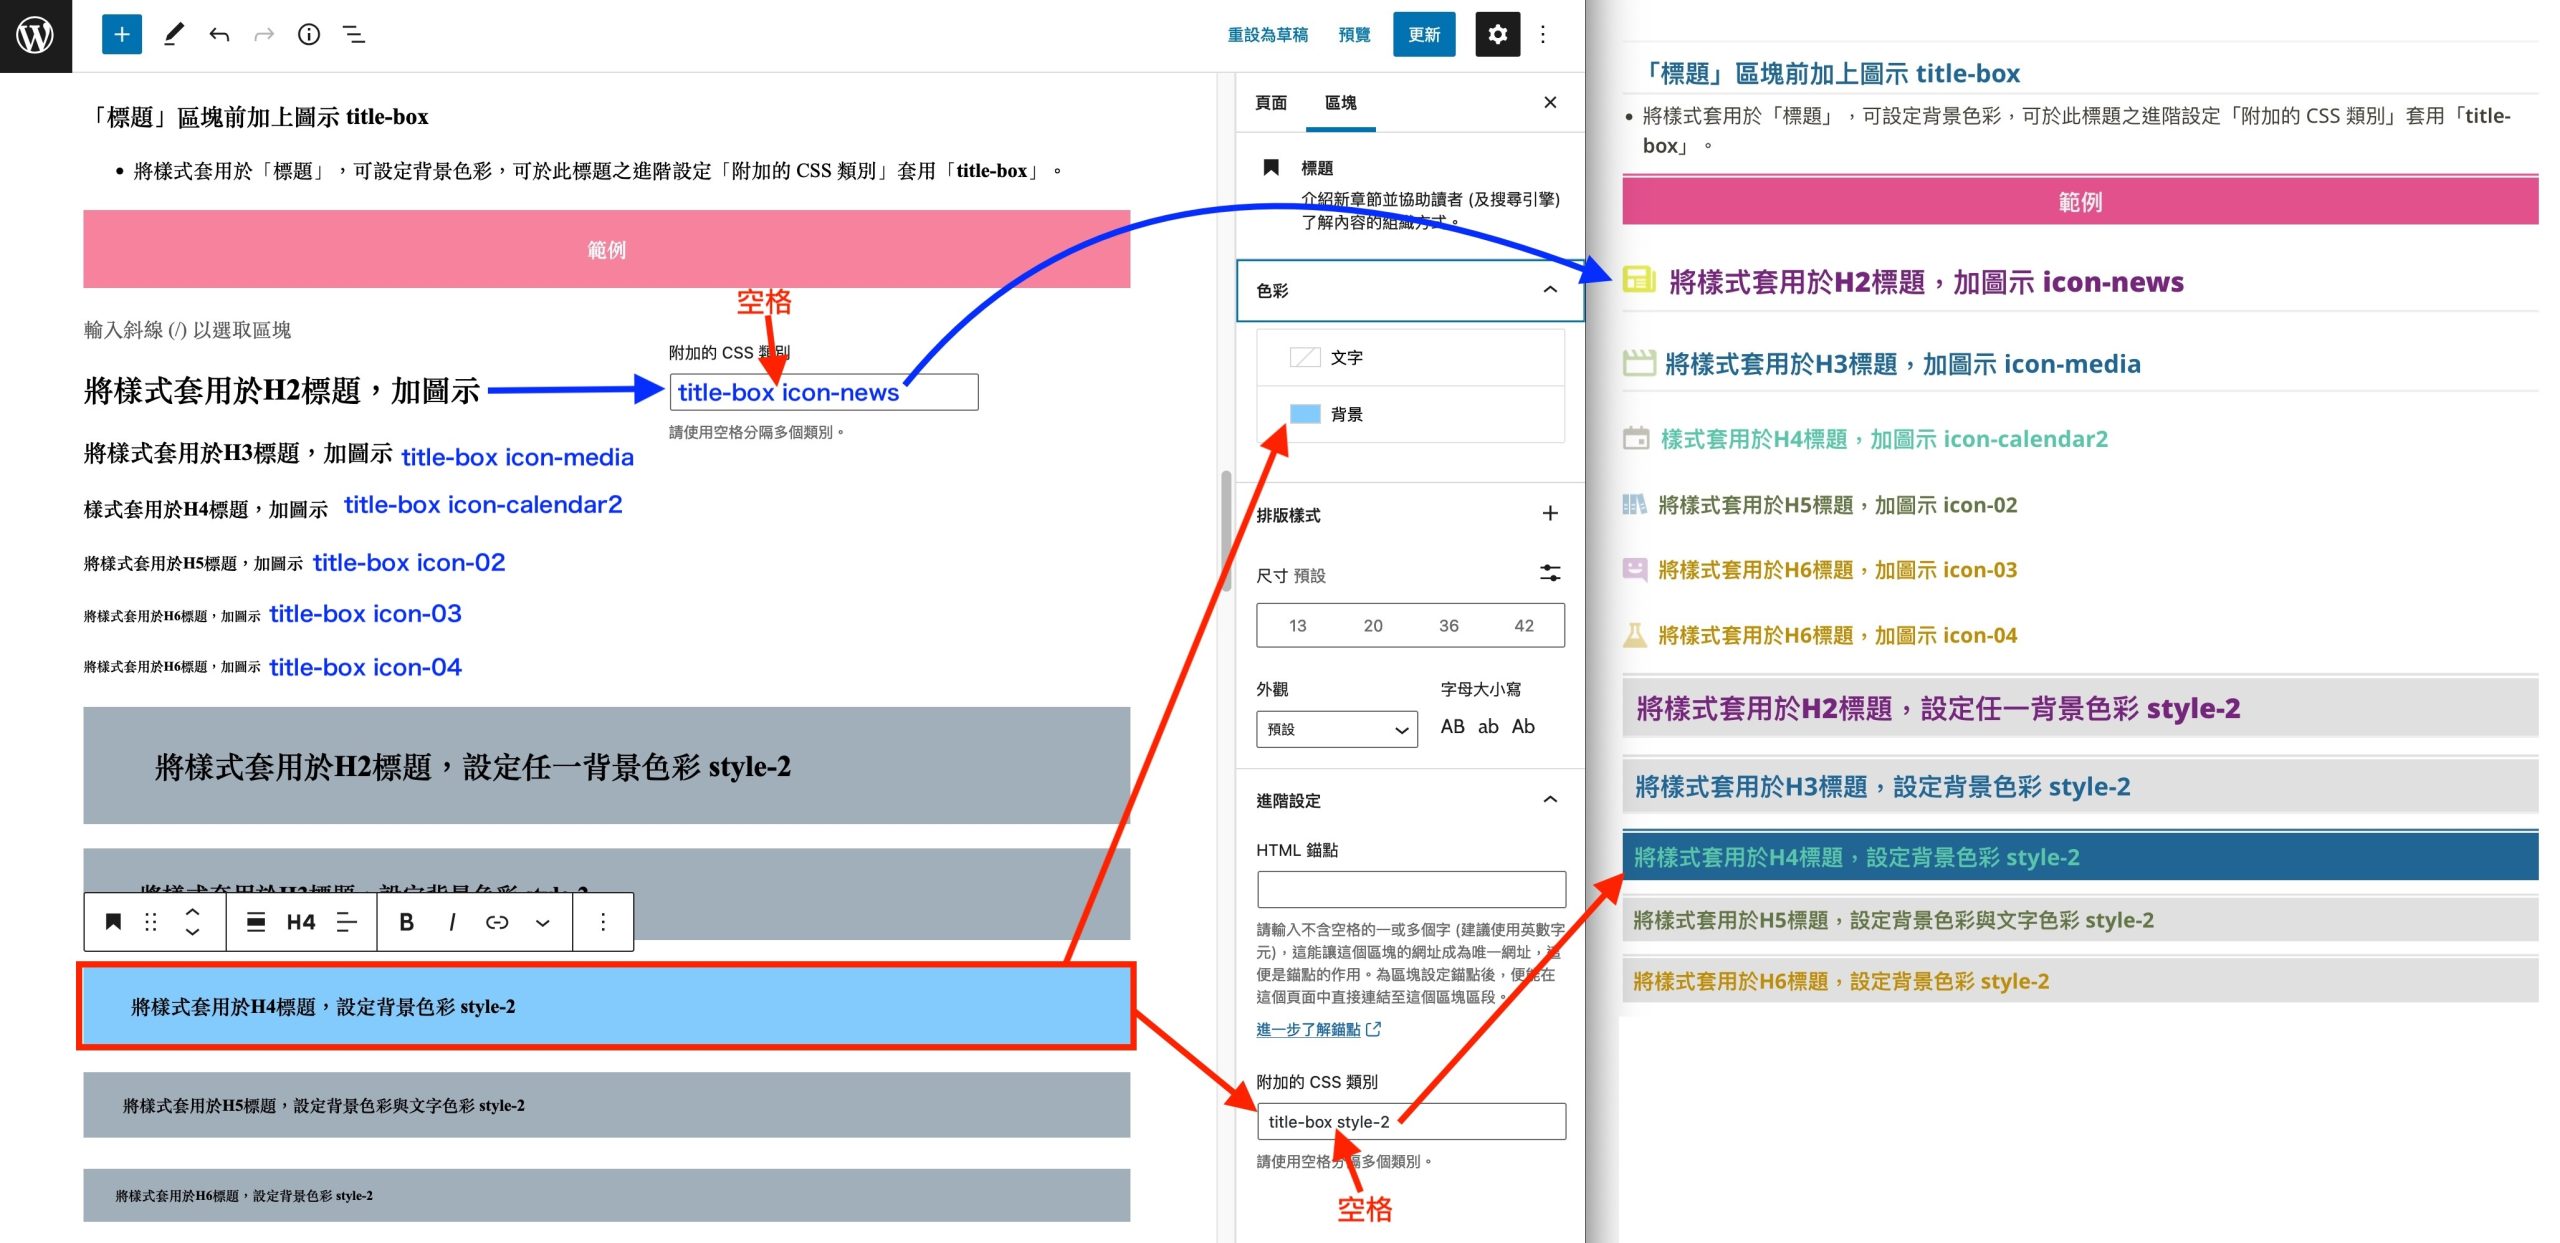Image resolution: width=2560 pixels, height=1243 pixels.
Task: Click the 背景 background color swatch
Action: (x=1305, y=414)
